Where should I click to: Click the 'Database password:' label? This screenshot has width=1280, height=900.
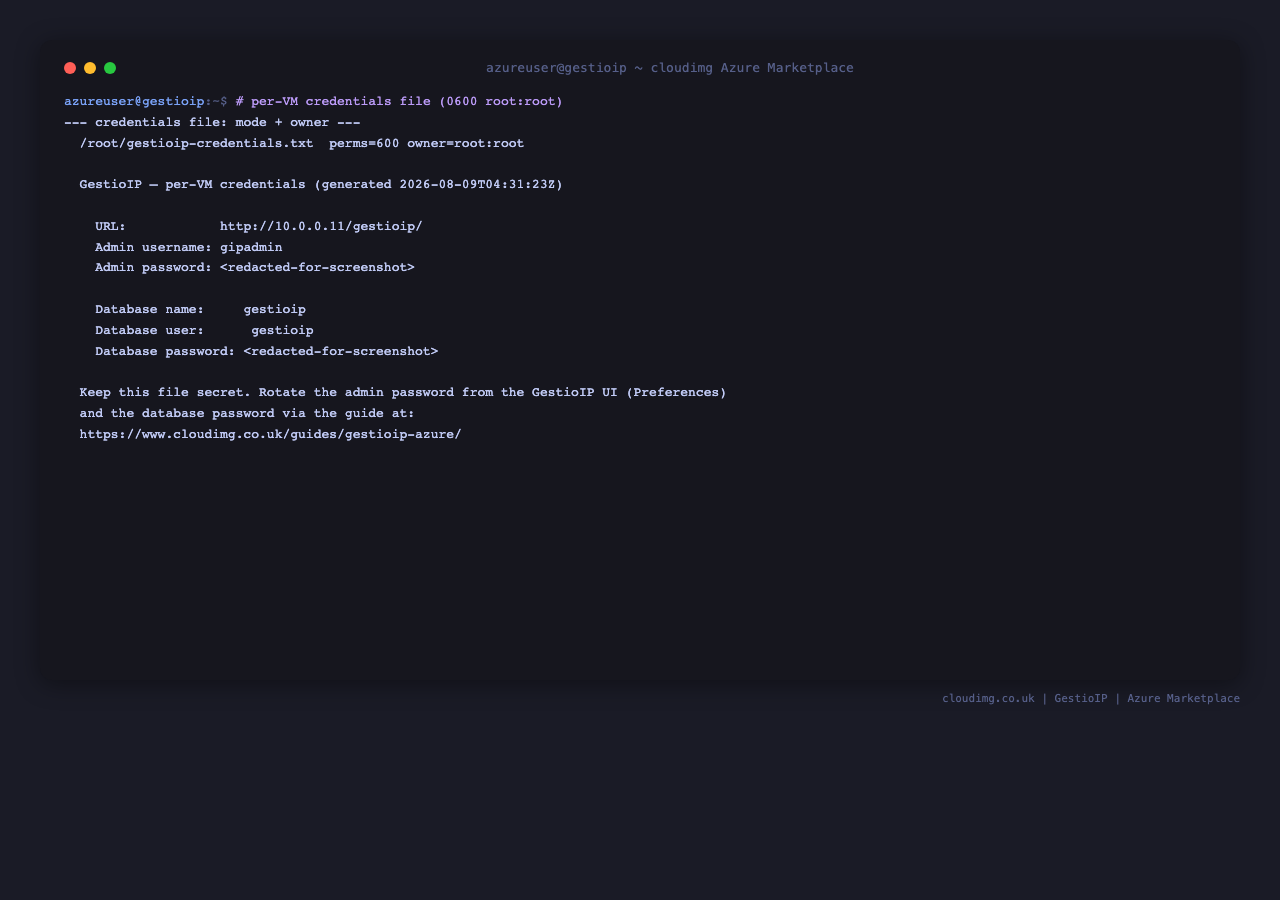coord(165,352)
